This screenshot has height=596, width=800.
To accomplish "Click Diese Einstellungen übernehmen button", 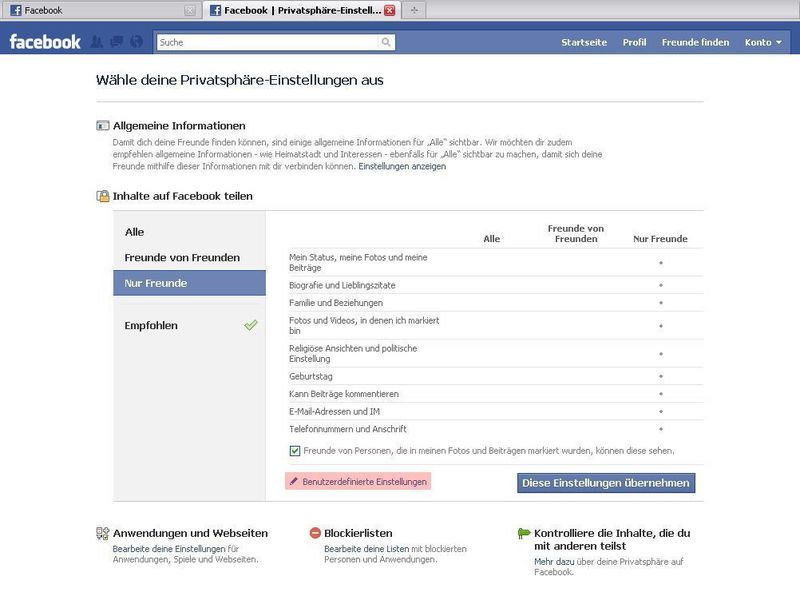I will [x=606, y=483].
